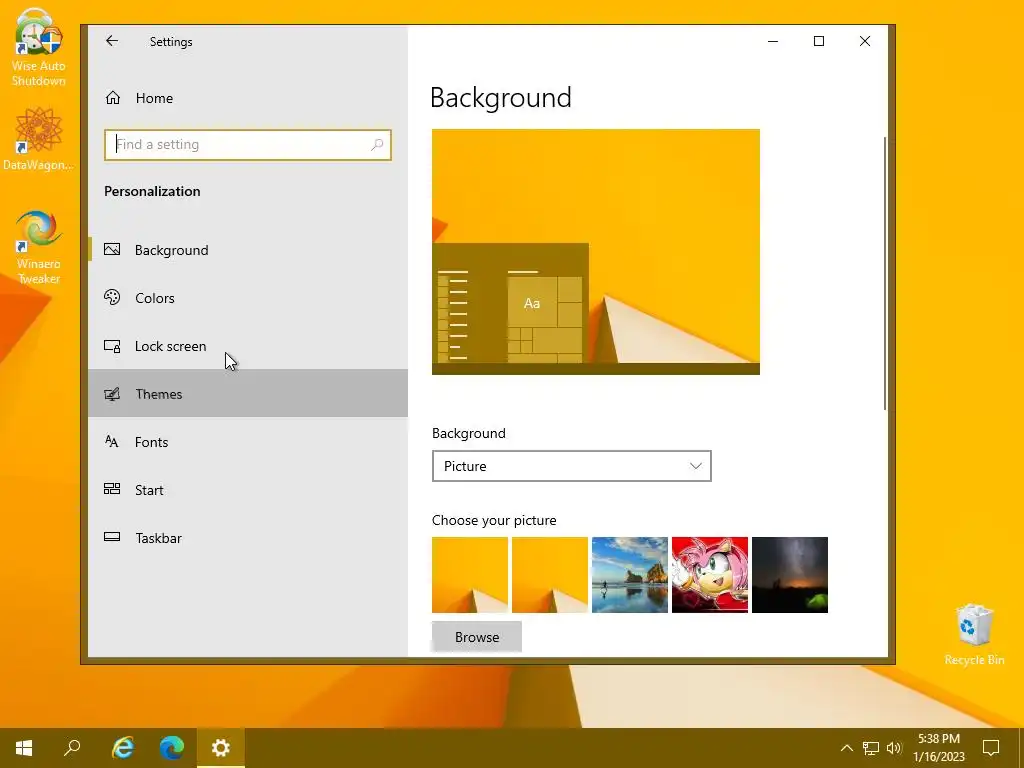Click the Recycle Bin desktop icon

point(974,635)
